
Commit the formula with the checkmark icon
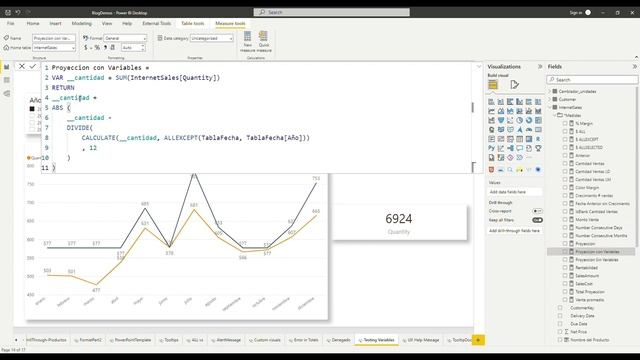pyautogui.click(x=33, y=66)
